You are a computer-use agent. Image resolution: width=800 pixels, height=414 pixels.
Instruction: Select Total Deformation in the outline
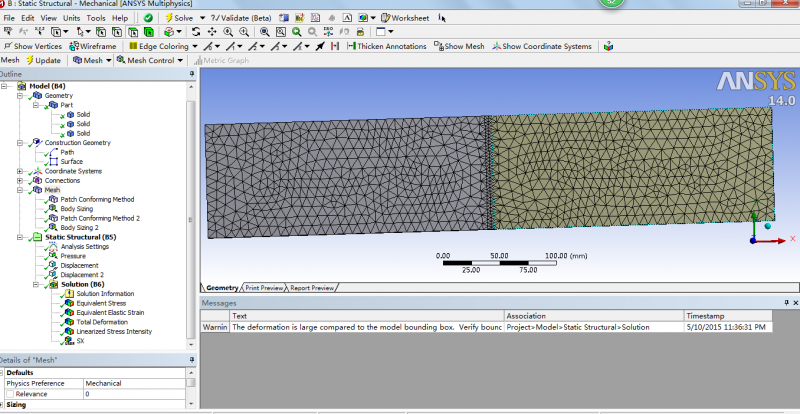(103, 322)
